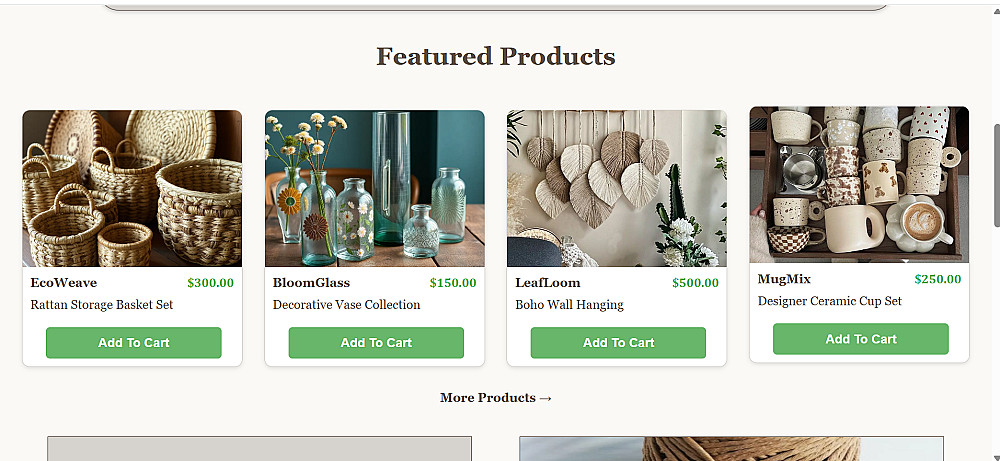The height and width of the screenshot is (461, 1000).
Task: Open the More Products link
Action: [x=496, y=398]
